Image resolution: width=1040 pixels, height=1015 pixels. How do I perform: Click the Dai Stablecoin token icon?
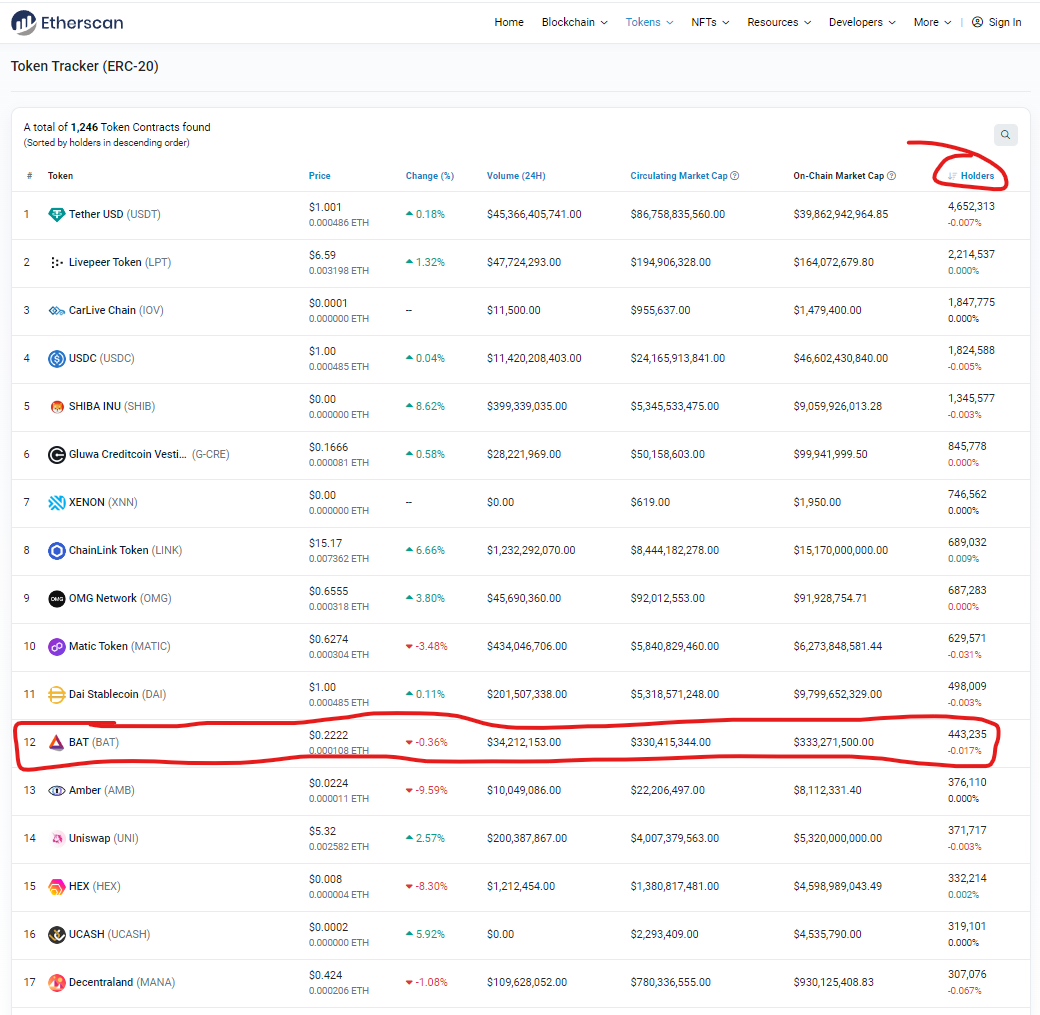(x=57, y=695)
